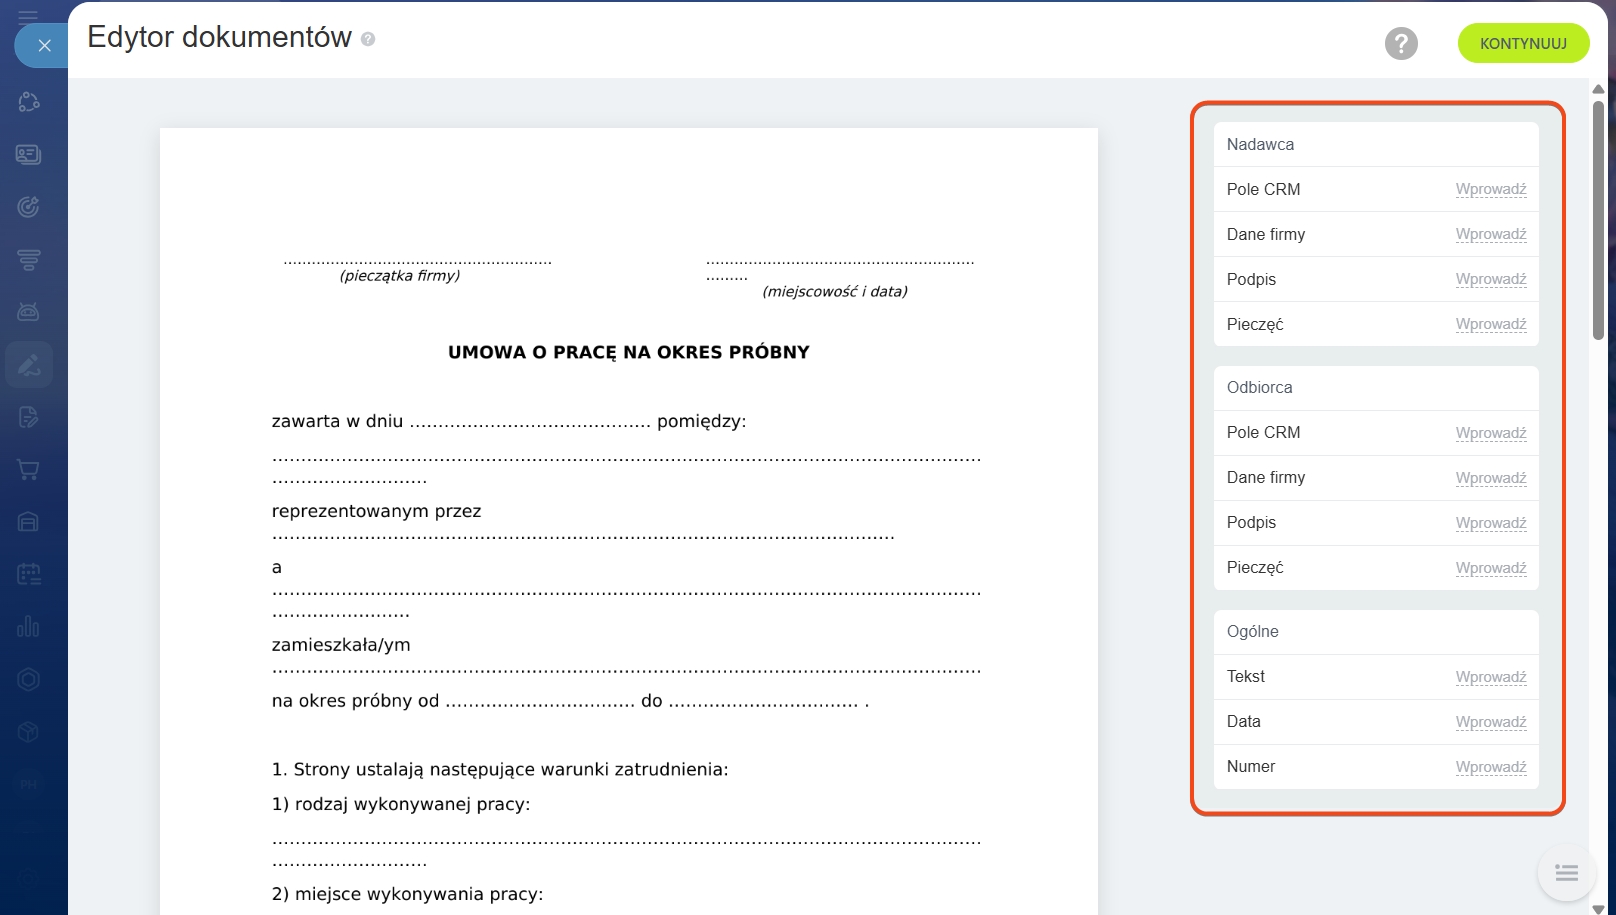1616x915 pixels.
Task: Insert Podpis field for Nadawca
Action: 1490,279
